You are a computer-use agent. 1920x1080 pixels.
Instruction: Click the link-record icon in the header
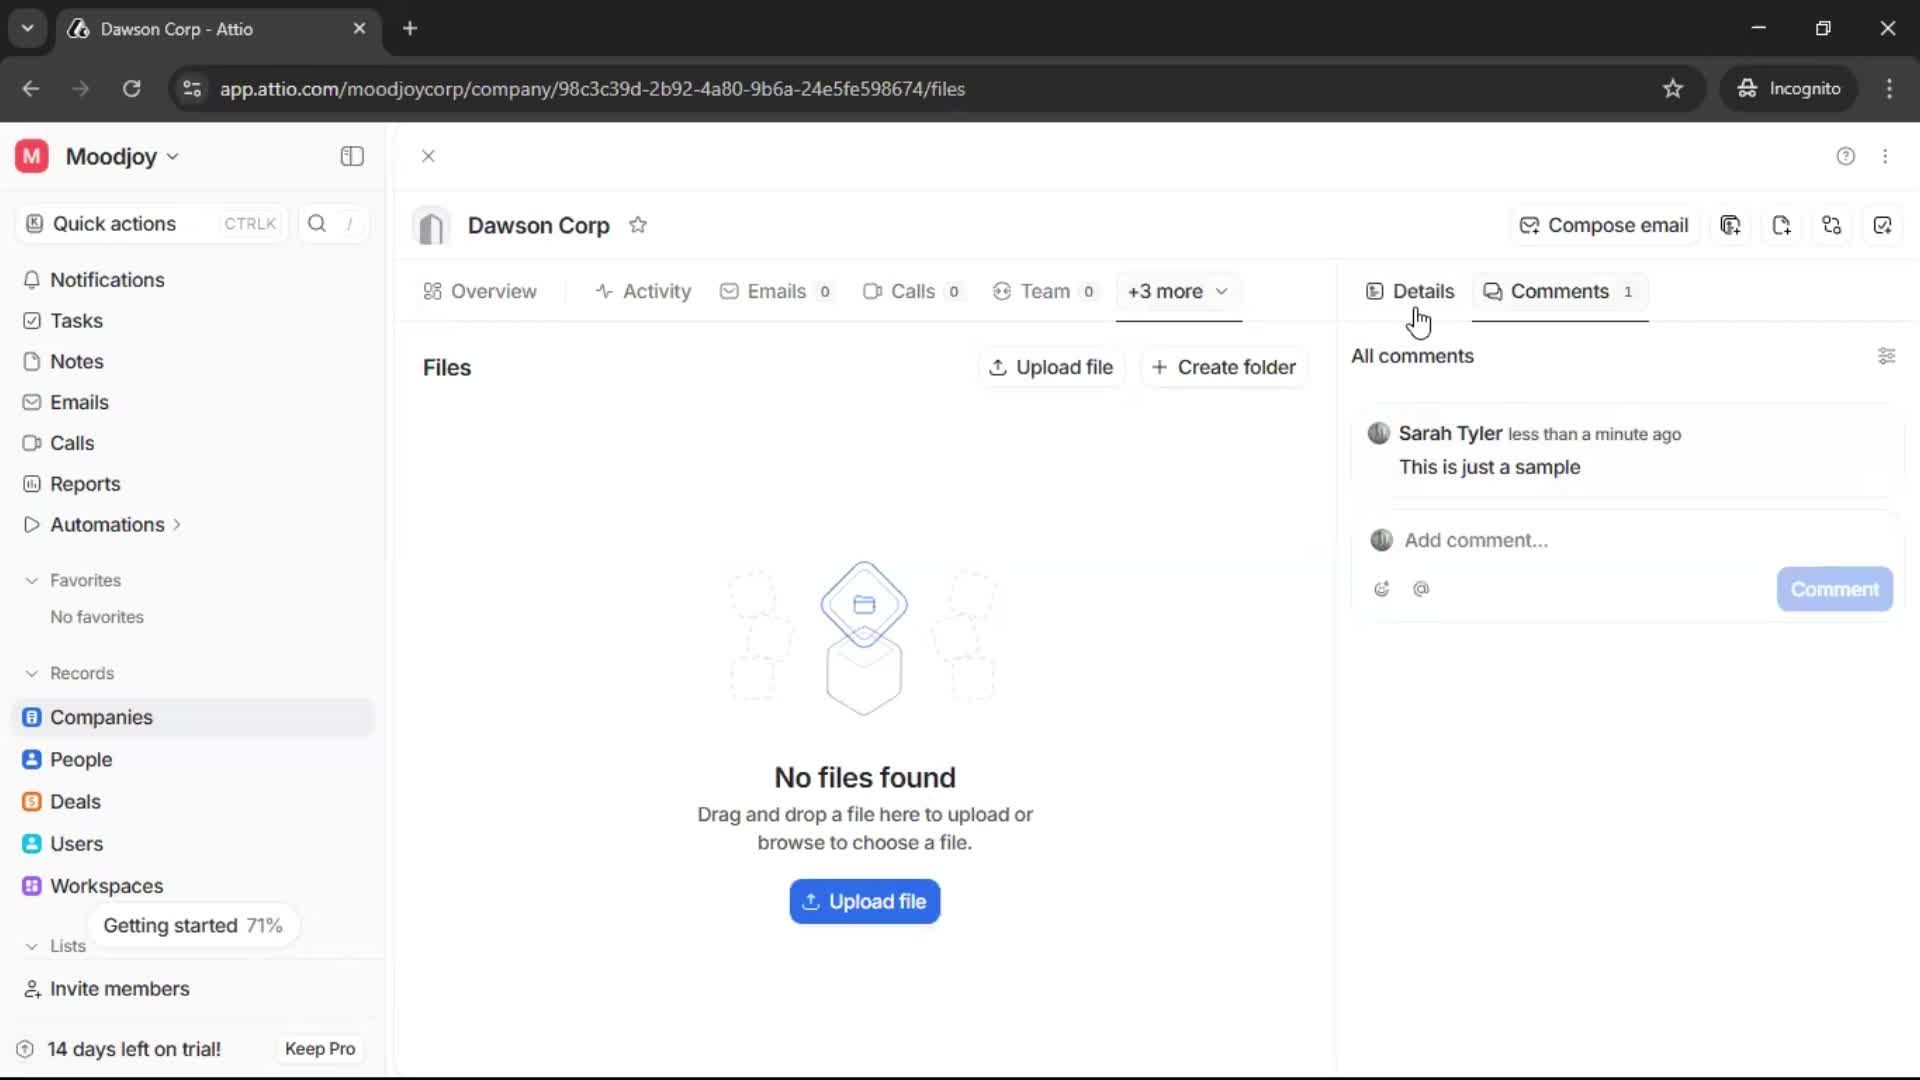tap(1832, 225)
